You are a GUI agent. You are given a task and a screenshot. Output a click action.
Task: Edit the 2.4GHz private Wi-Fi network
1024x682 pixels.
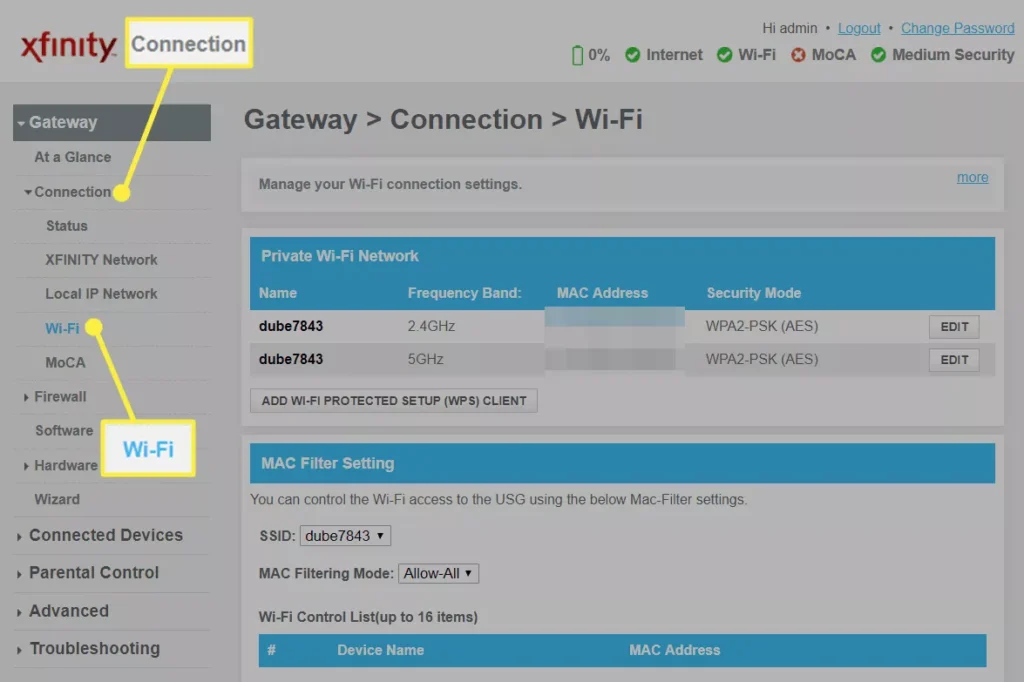click(952, 326)
